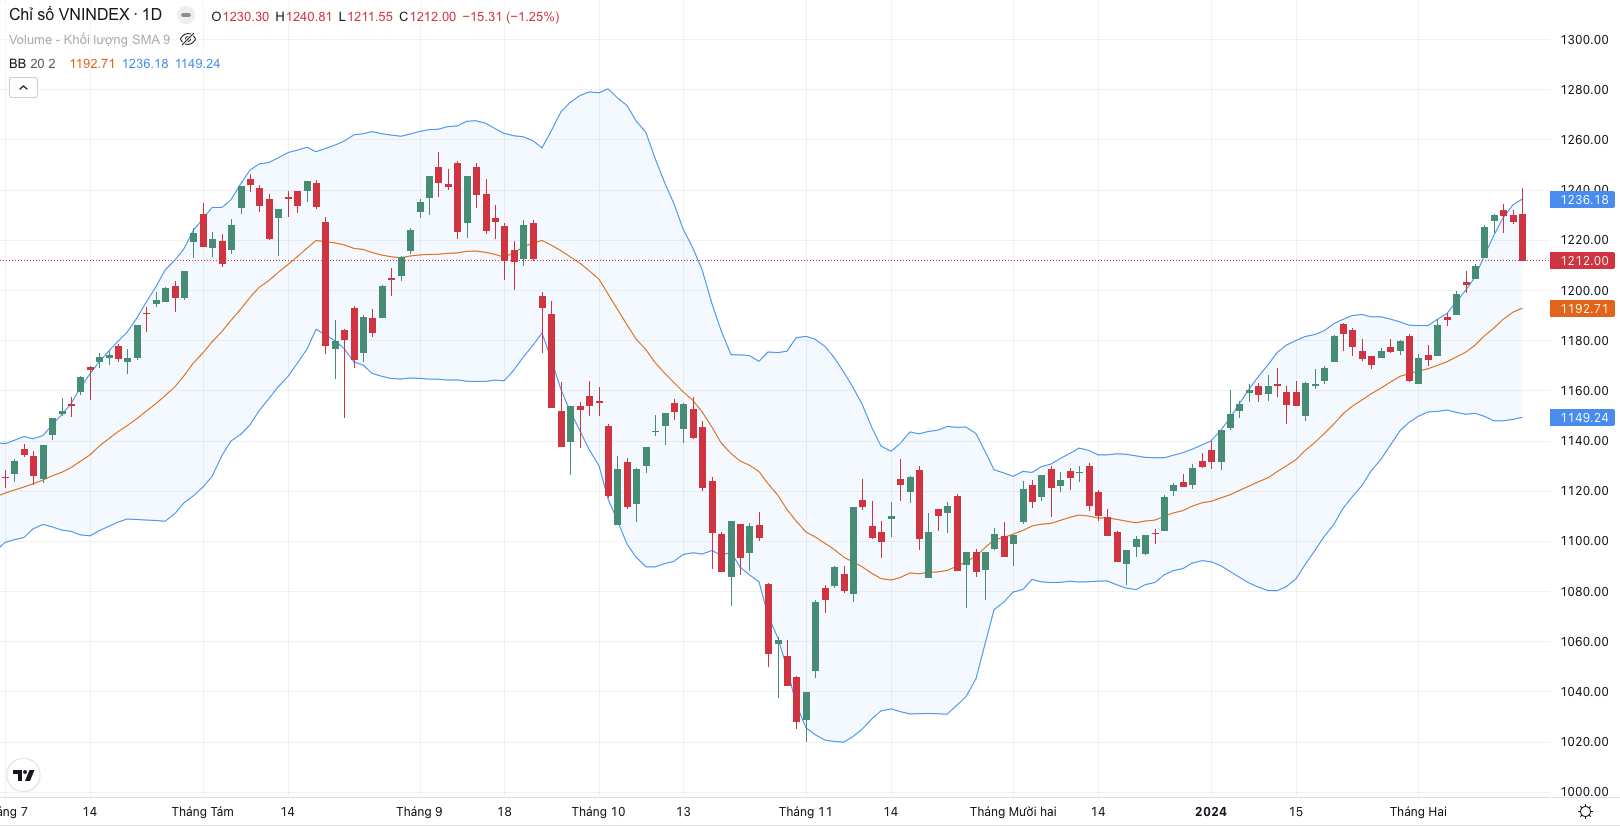Click the market status dash icon beside VNINDEX 1D
The height and width of the screenshot is (827, 1620).
pos(186,15)
